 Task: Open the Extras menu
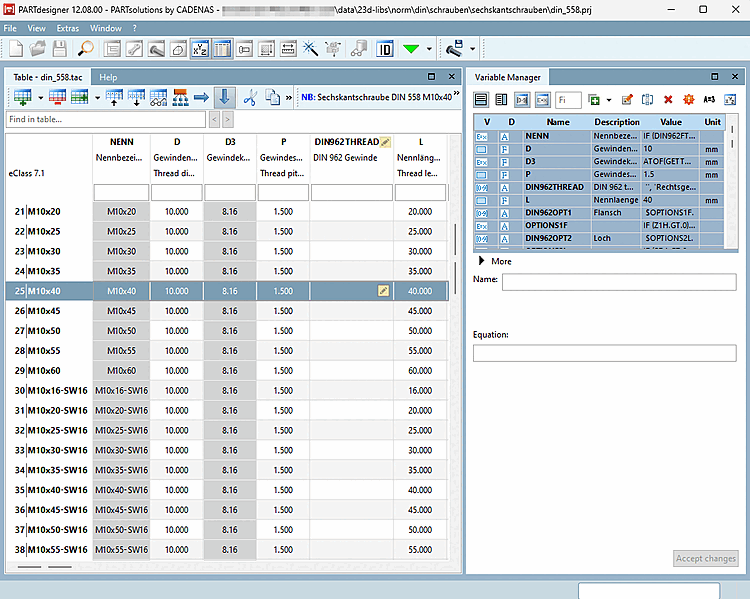click(x=68, y=28)
